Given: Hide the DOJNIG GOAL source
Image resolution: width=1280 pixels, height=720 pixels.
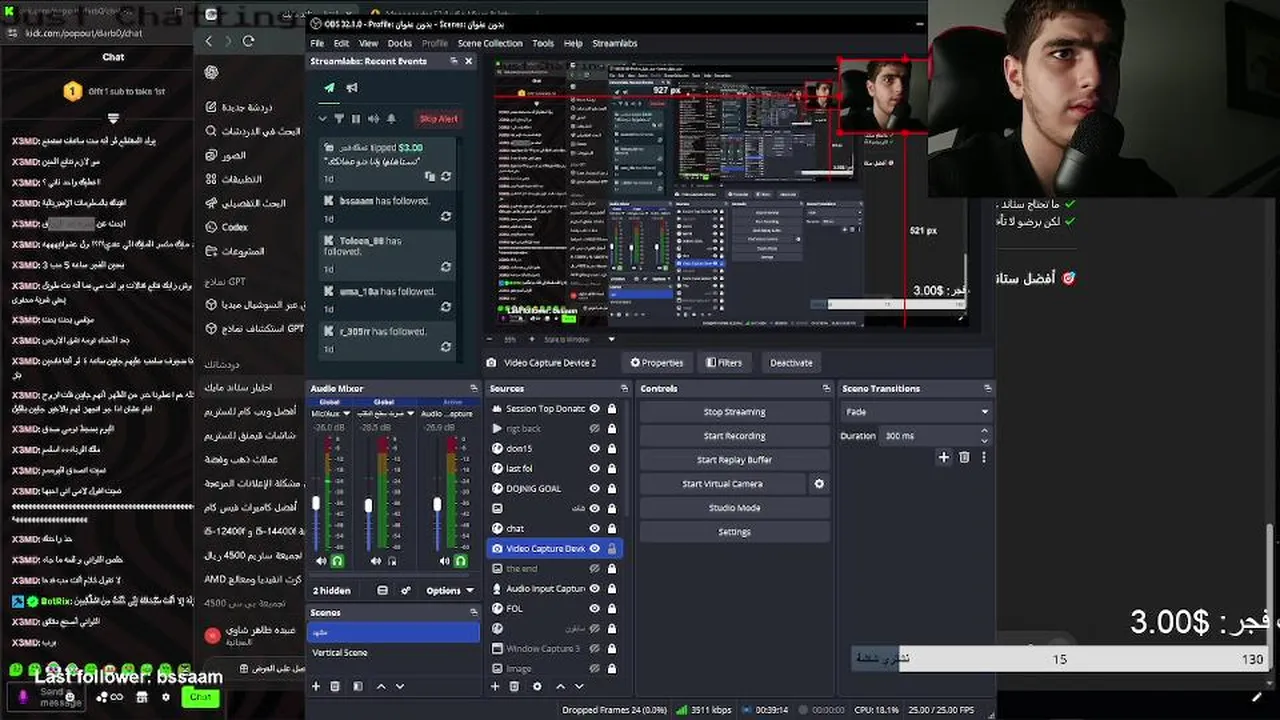Looking at the screenshot, I should point(595,489).
